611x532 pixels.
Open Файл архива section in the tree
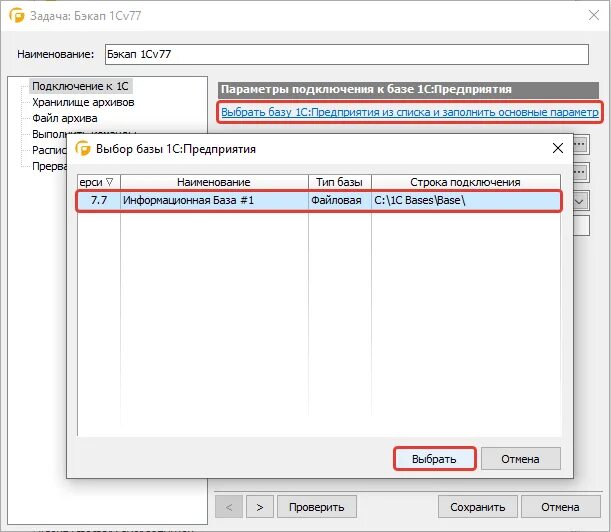click(x=65, y=118)
